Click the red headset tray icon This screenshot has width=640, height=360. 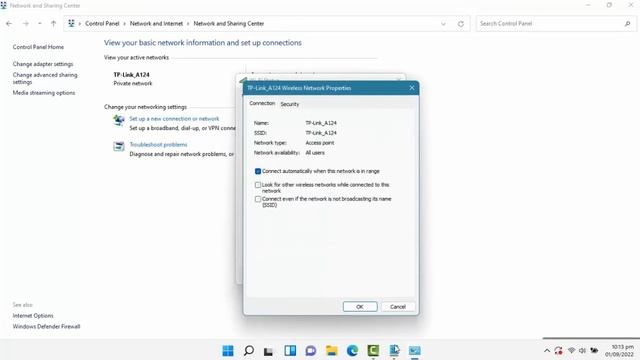coord(558,351)
